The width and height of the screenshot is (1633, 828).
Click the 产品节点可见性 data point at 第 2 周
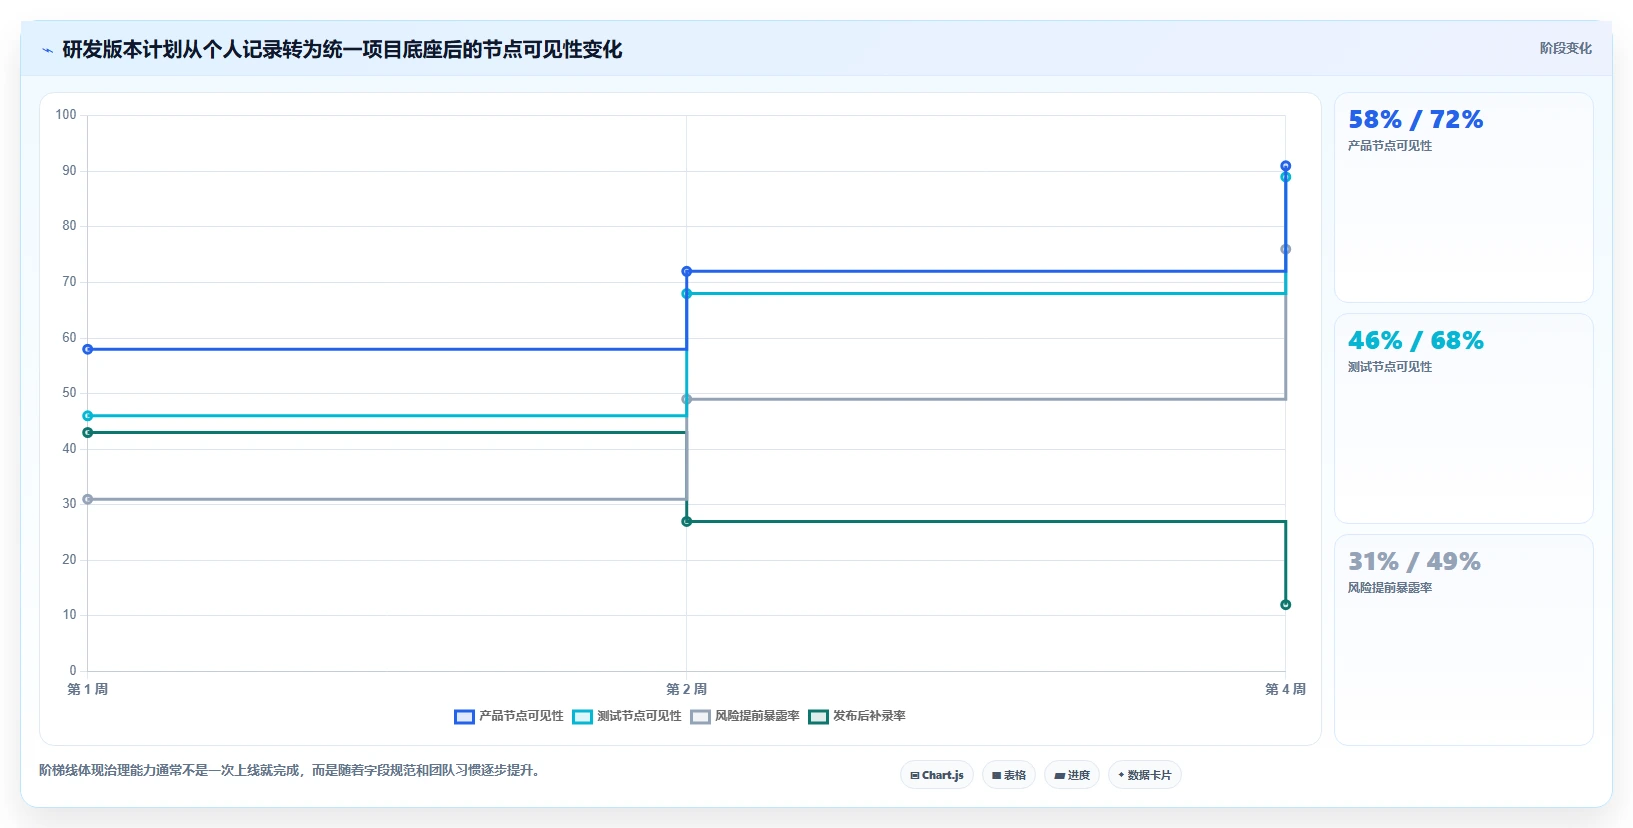[686, 271]
